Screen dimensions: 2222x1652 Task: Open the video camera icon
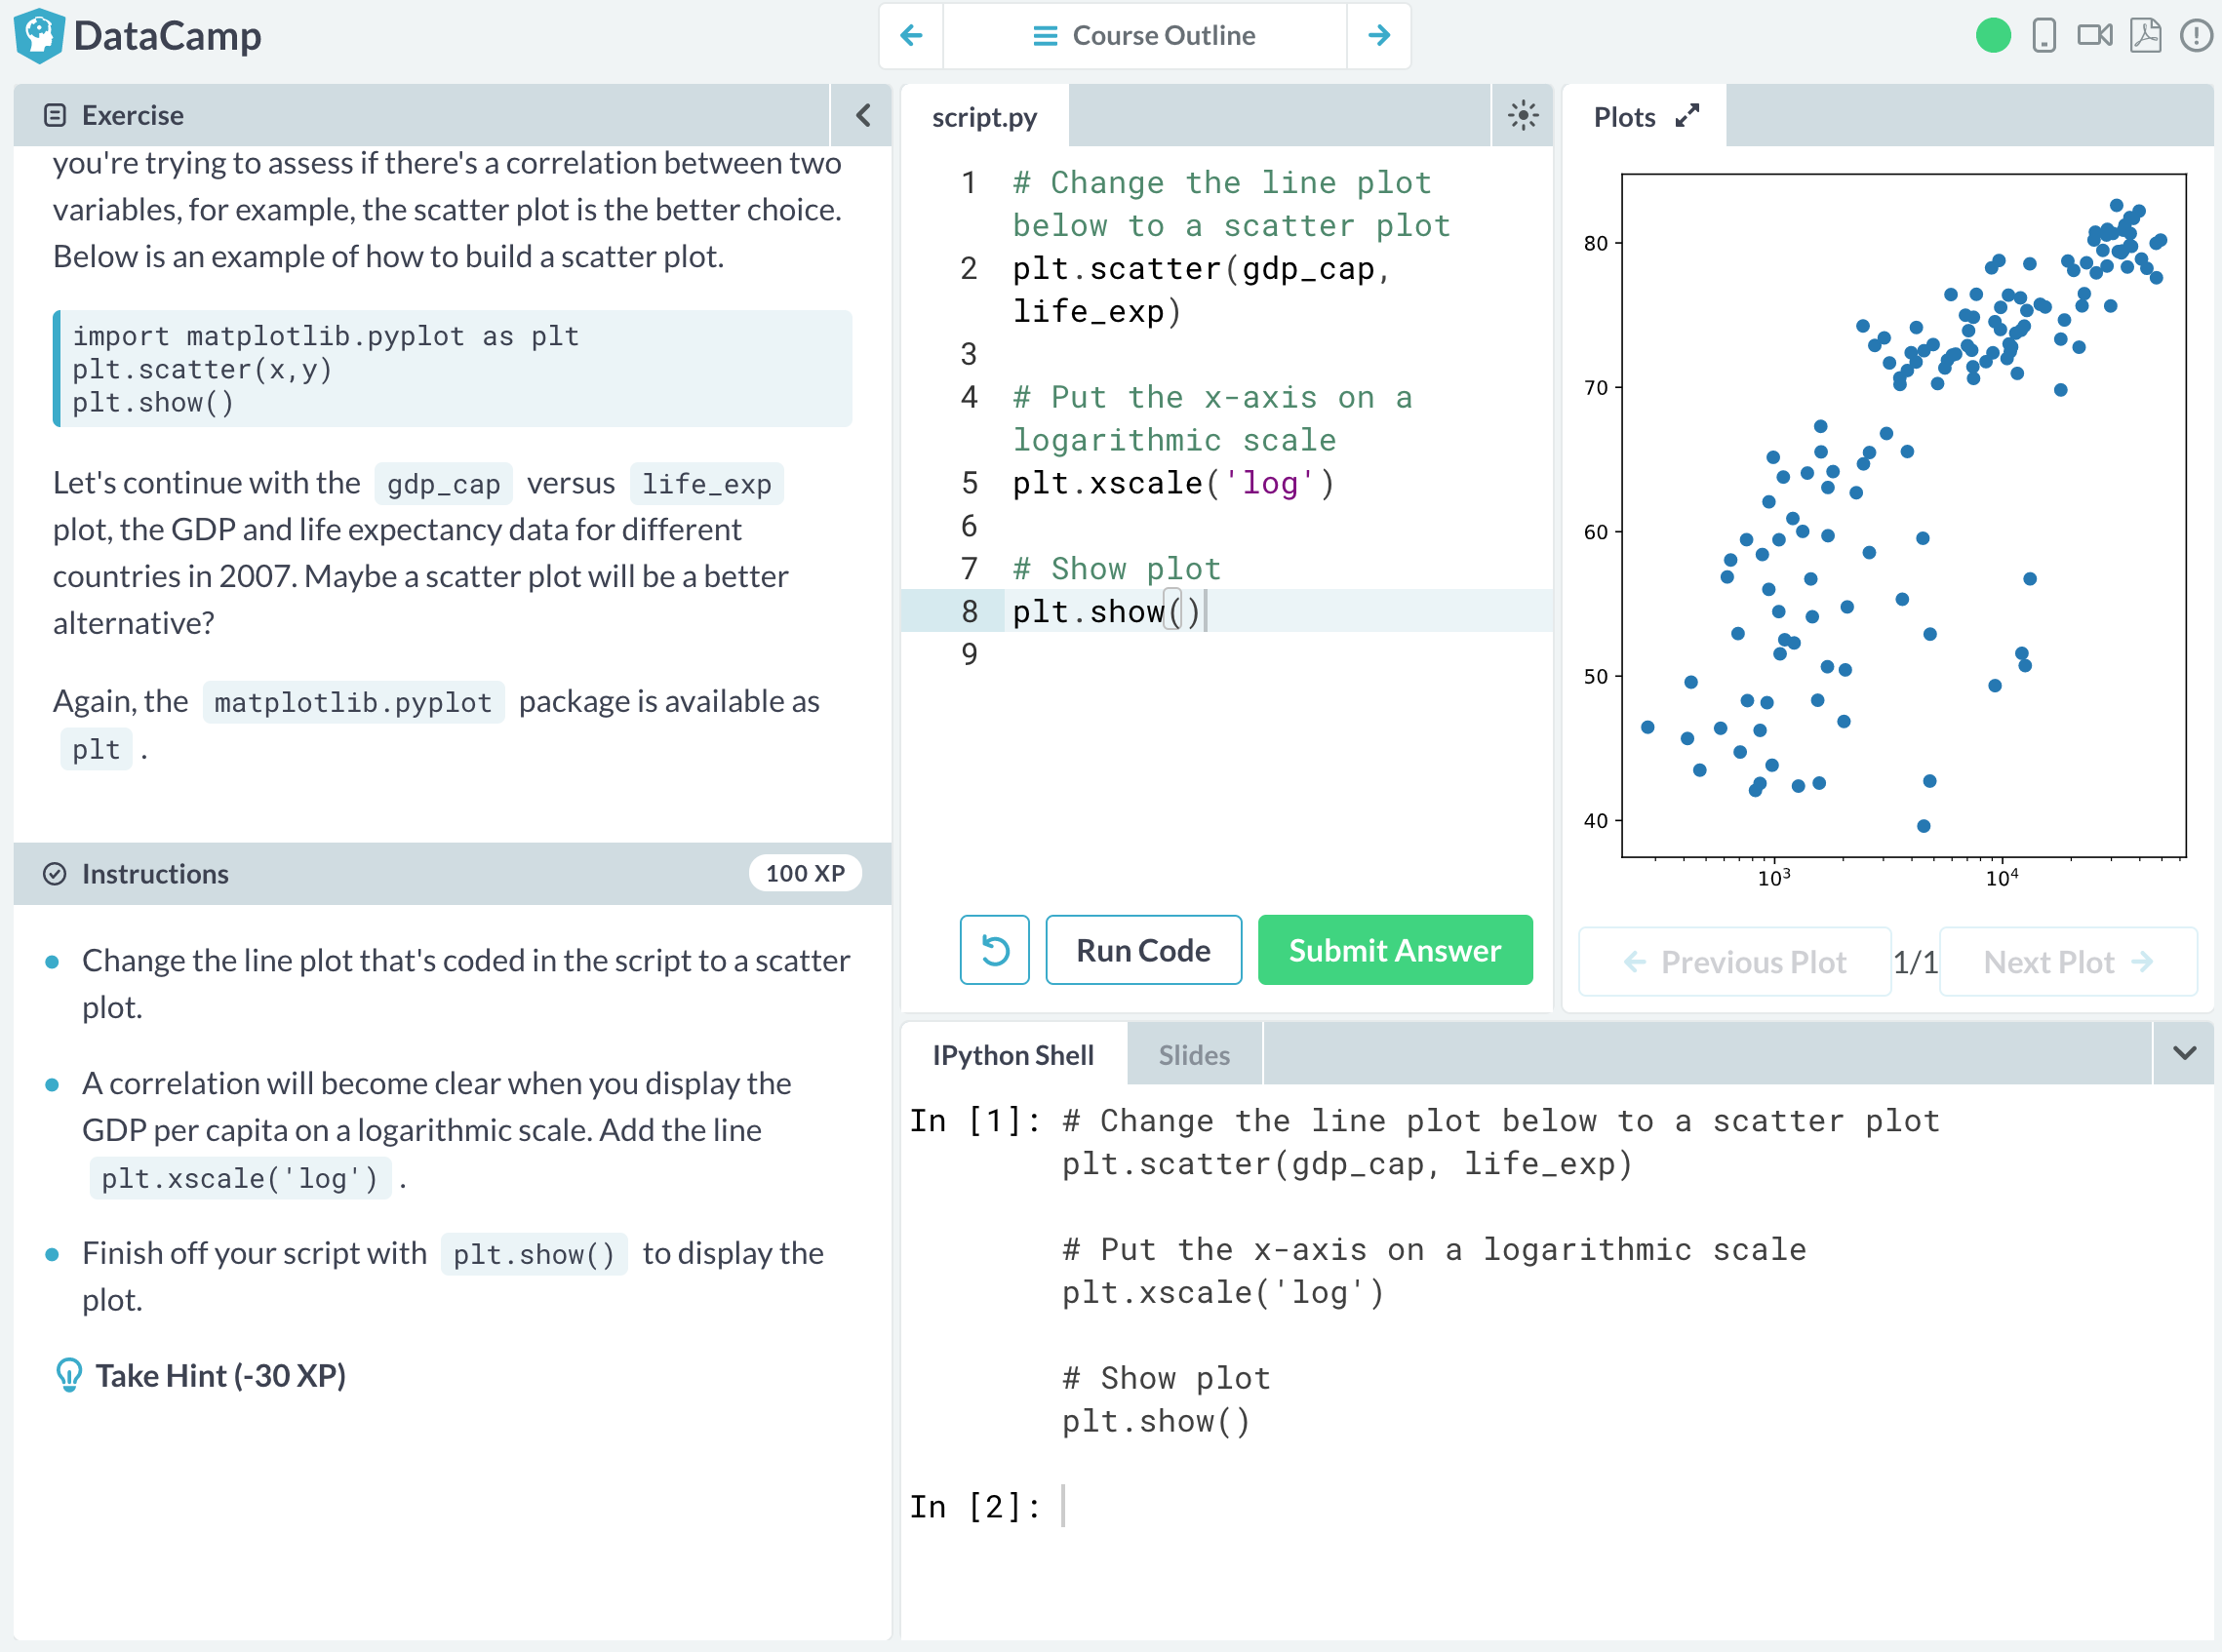(x=2094, y=36)
